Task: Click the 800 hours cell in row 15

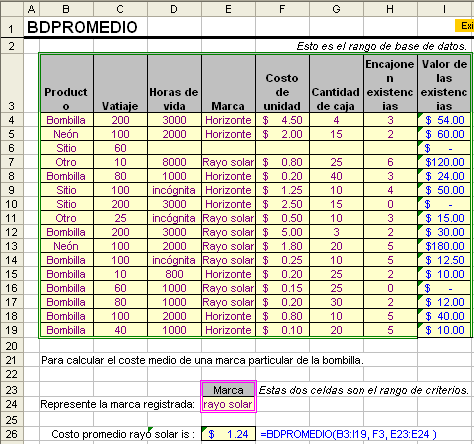Action: 174,274
